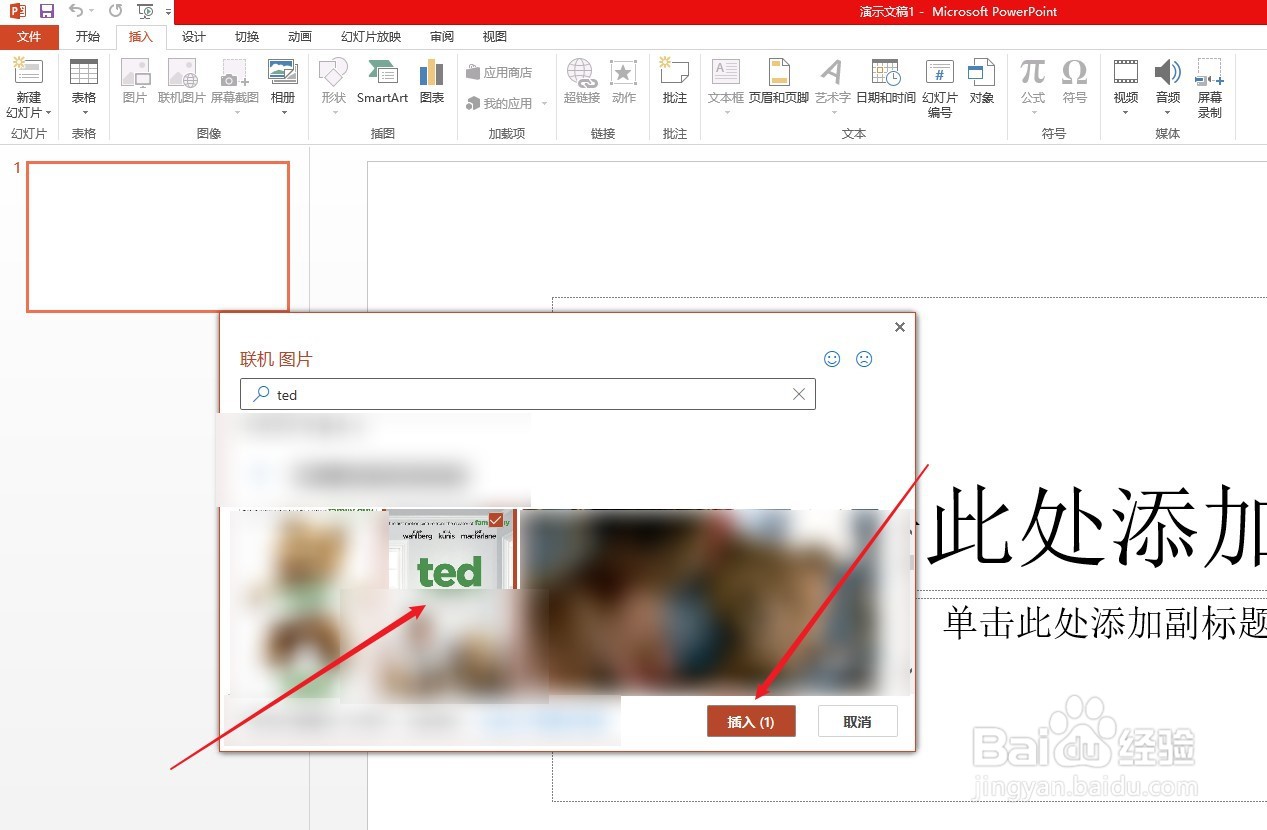Click the 插入 (1) button
The width and height of the screenshot is (1267, 830).
751,721
